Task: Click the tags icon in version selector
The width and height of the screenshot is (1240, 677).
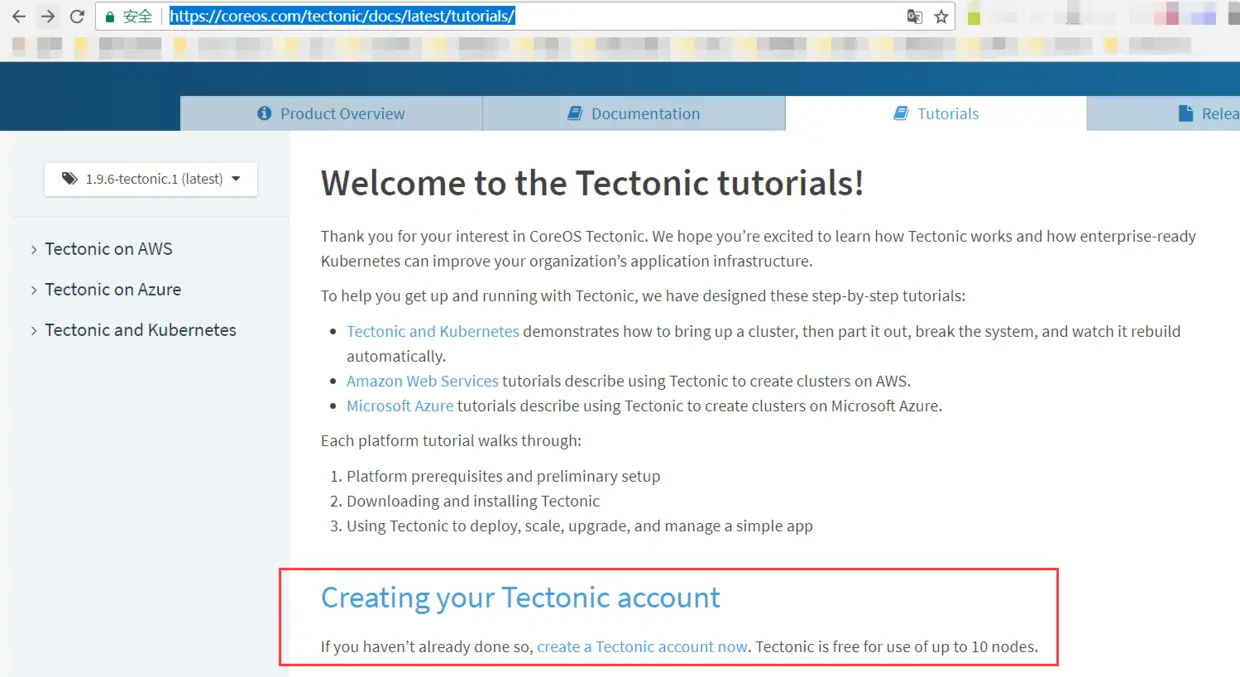Action: pos(69,179)
